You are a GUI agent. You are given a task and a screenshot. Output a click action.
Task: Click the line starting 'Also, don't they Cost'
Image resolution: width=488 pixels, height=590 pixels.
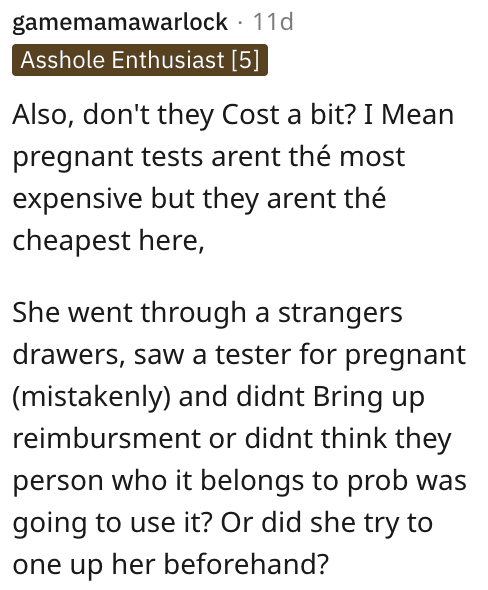tap(233, 115)
